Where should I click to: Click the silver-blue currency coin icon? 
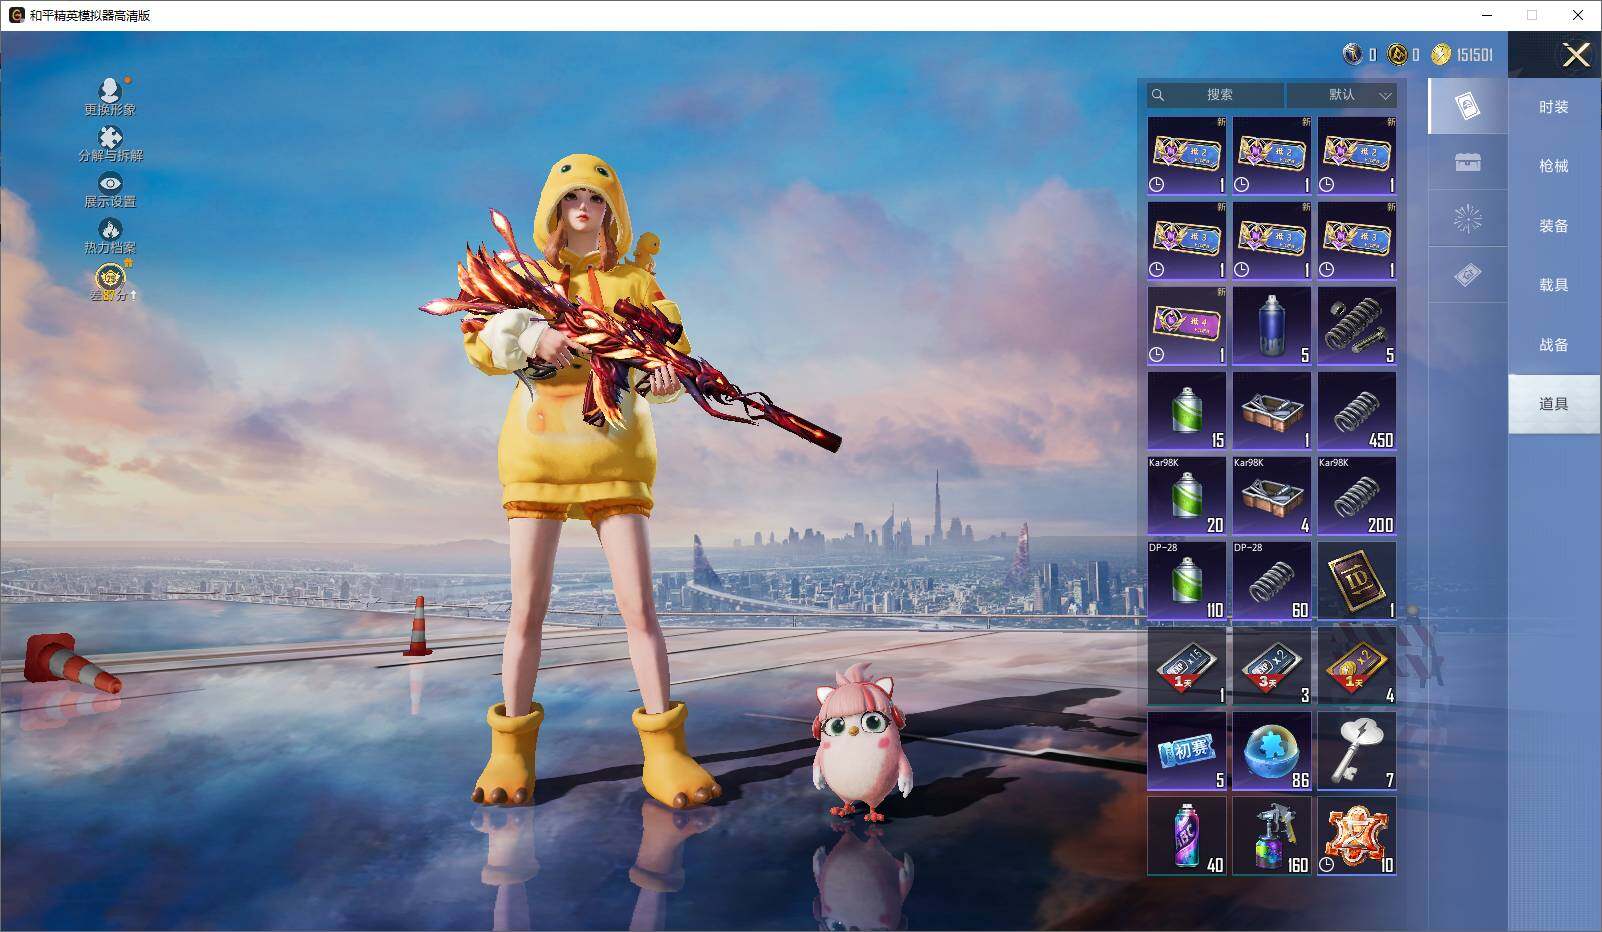tap(1352, 54)
